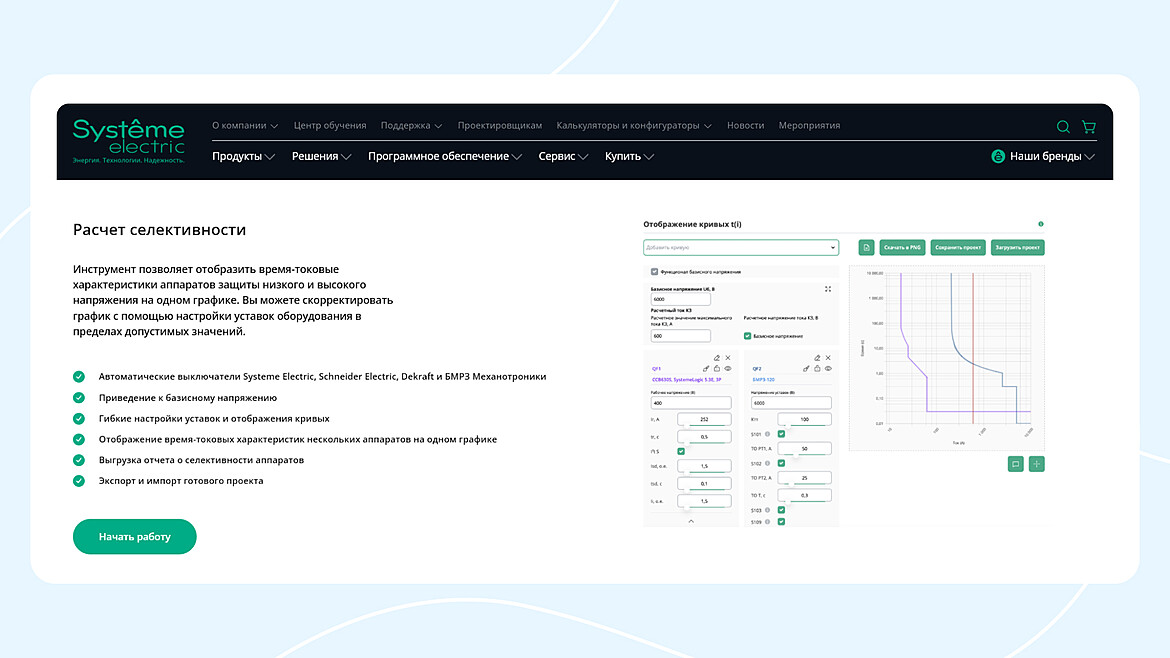Click the crosshair move icon below chart
Image resolution: width=1170 pixels, height=658 pixels.
pos(1036,464)
